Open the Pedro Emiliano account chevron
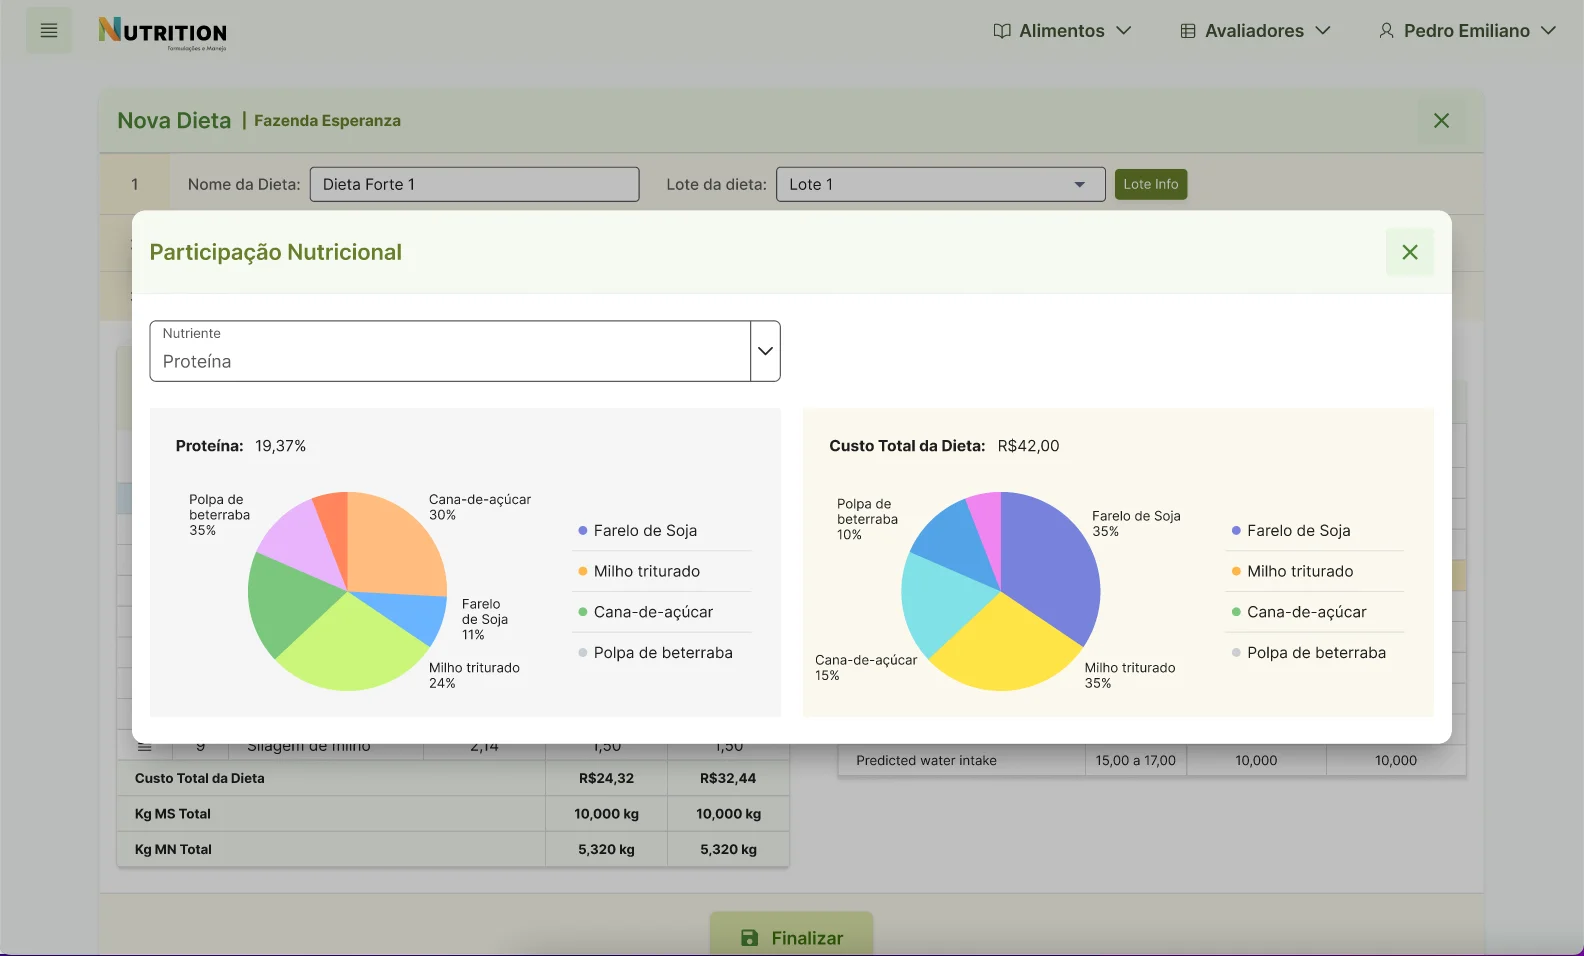The width and height of the screenshot is (1584, 956). pyautogui.click(x=1549, y=31)
